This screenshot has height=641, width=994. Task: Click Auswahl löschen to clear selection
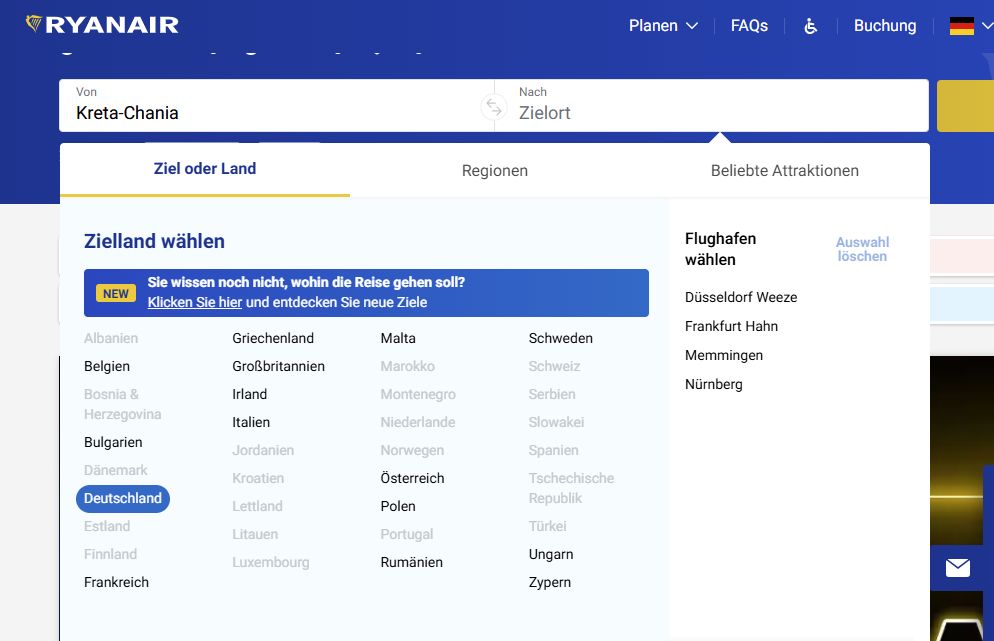pos(862,249)
